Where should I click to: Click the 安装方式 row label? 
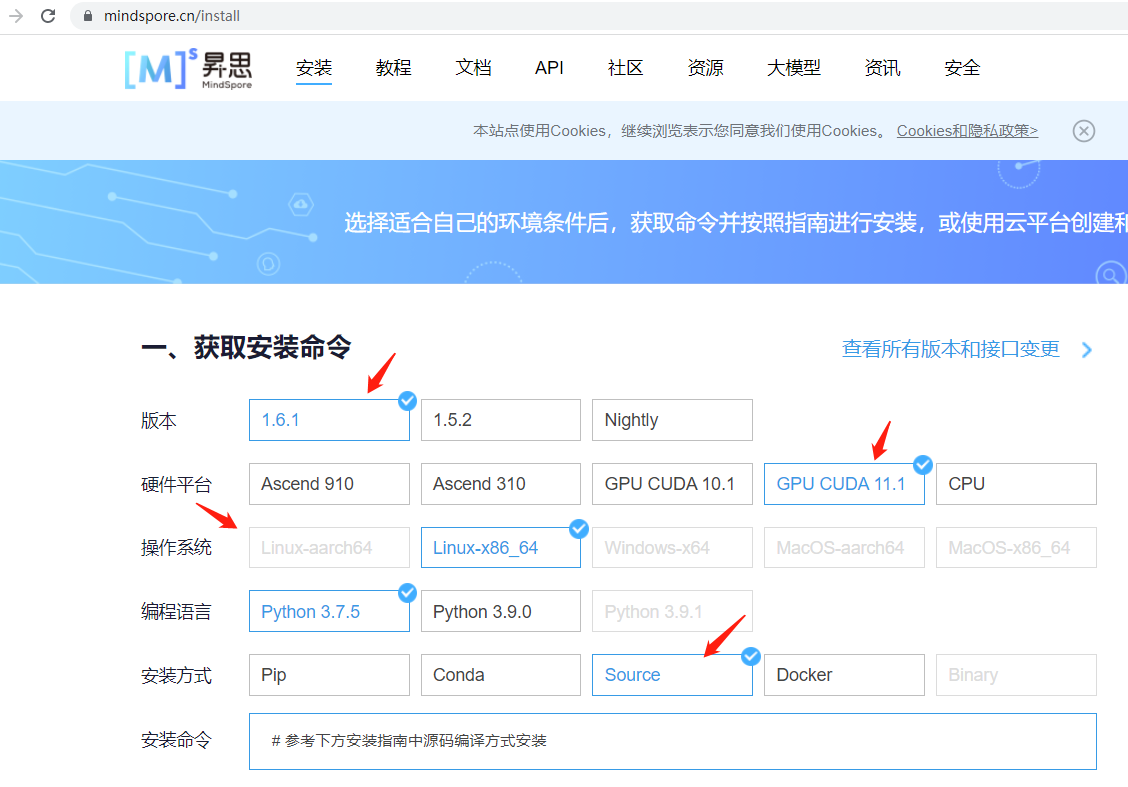pyautogui.click(x=176, y=675)
